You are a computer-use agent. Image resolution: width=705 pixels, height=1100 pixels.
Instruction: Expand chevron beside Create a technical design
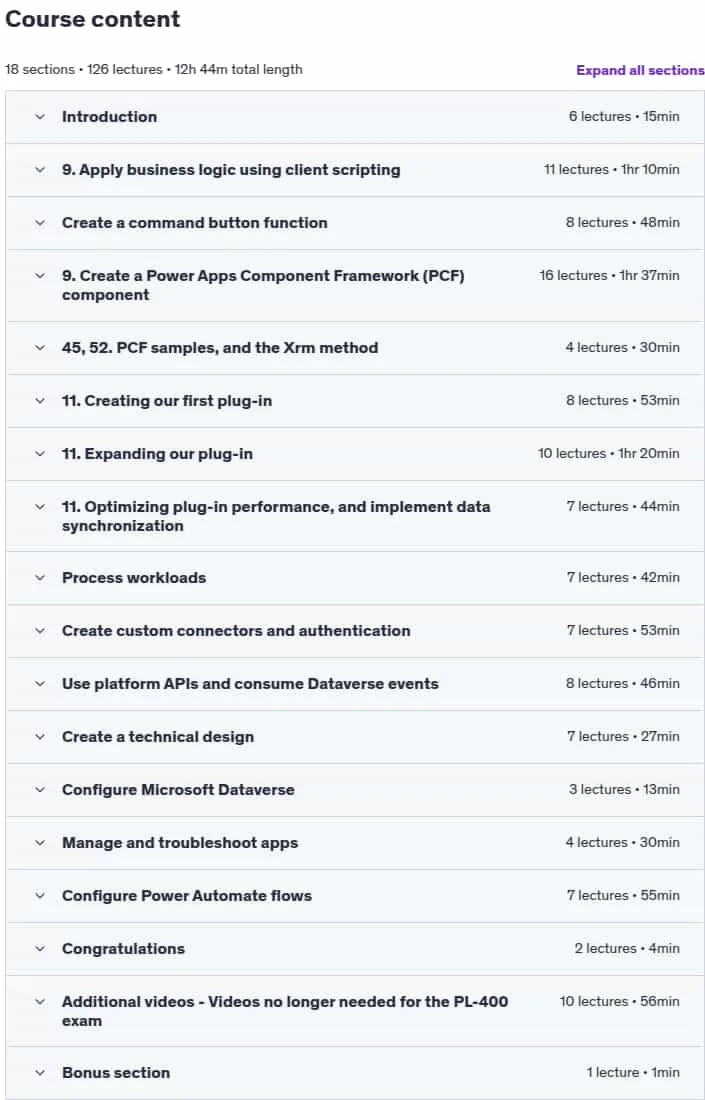pos(40,737)
